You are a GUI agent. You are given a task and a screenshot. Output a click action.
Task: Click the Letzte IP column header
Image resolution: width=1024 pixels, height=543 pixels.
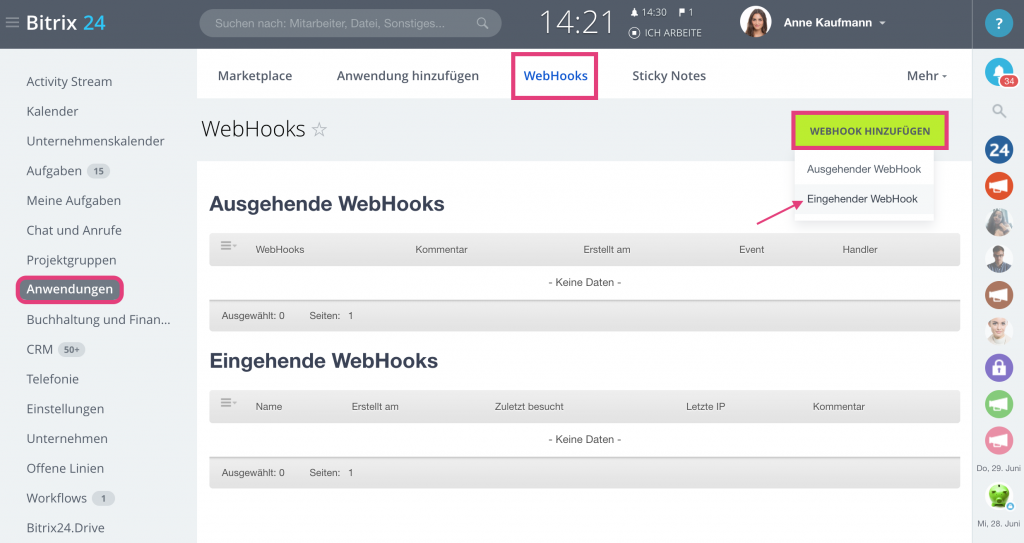coord(705,406)
